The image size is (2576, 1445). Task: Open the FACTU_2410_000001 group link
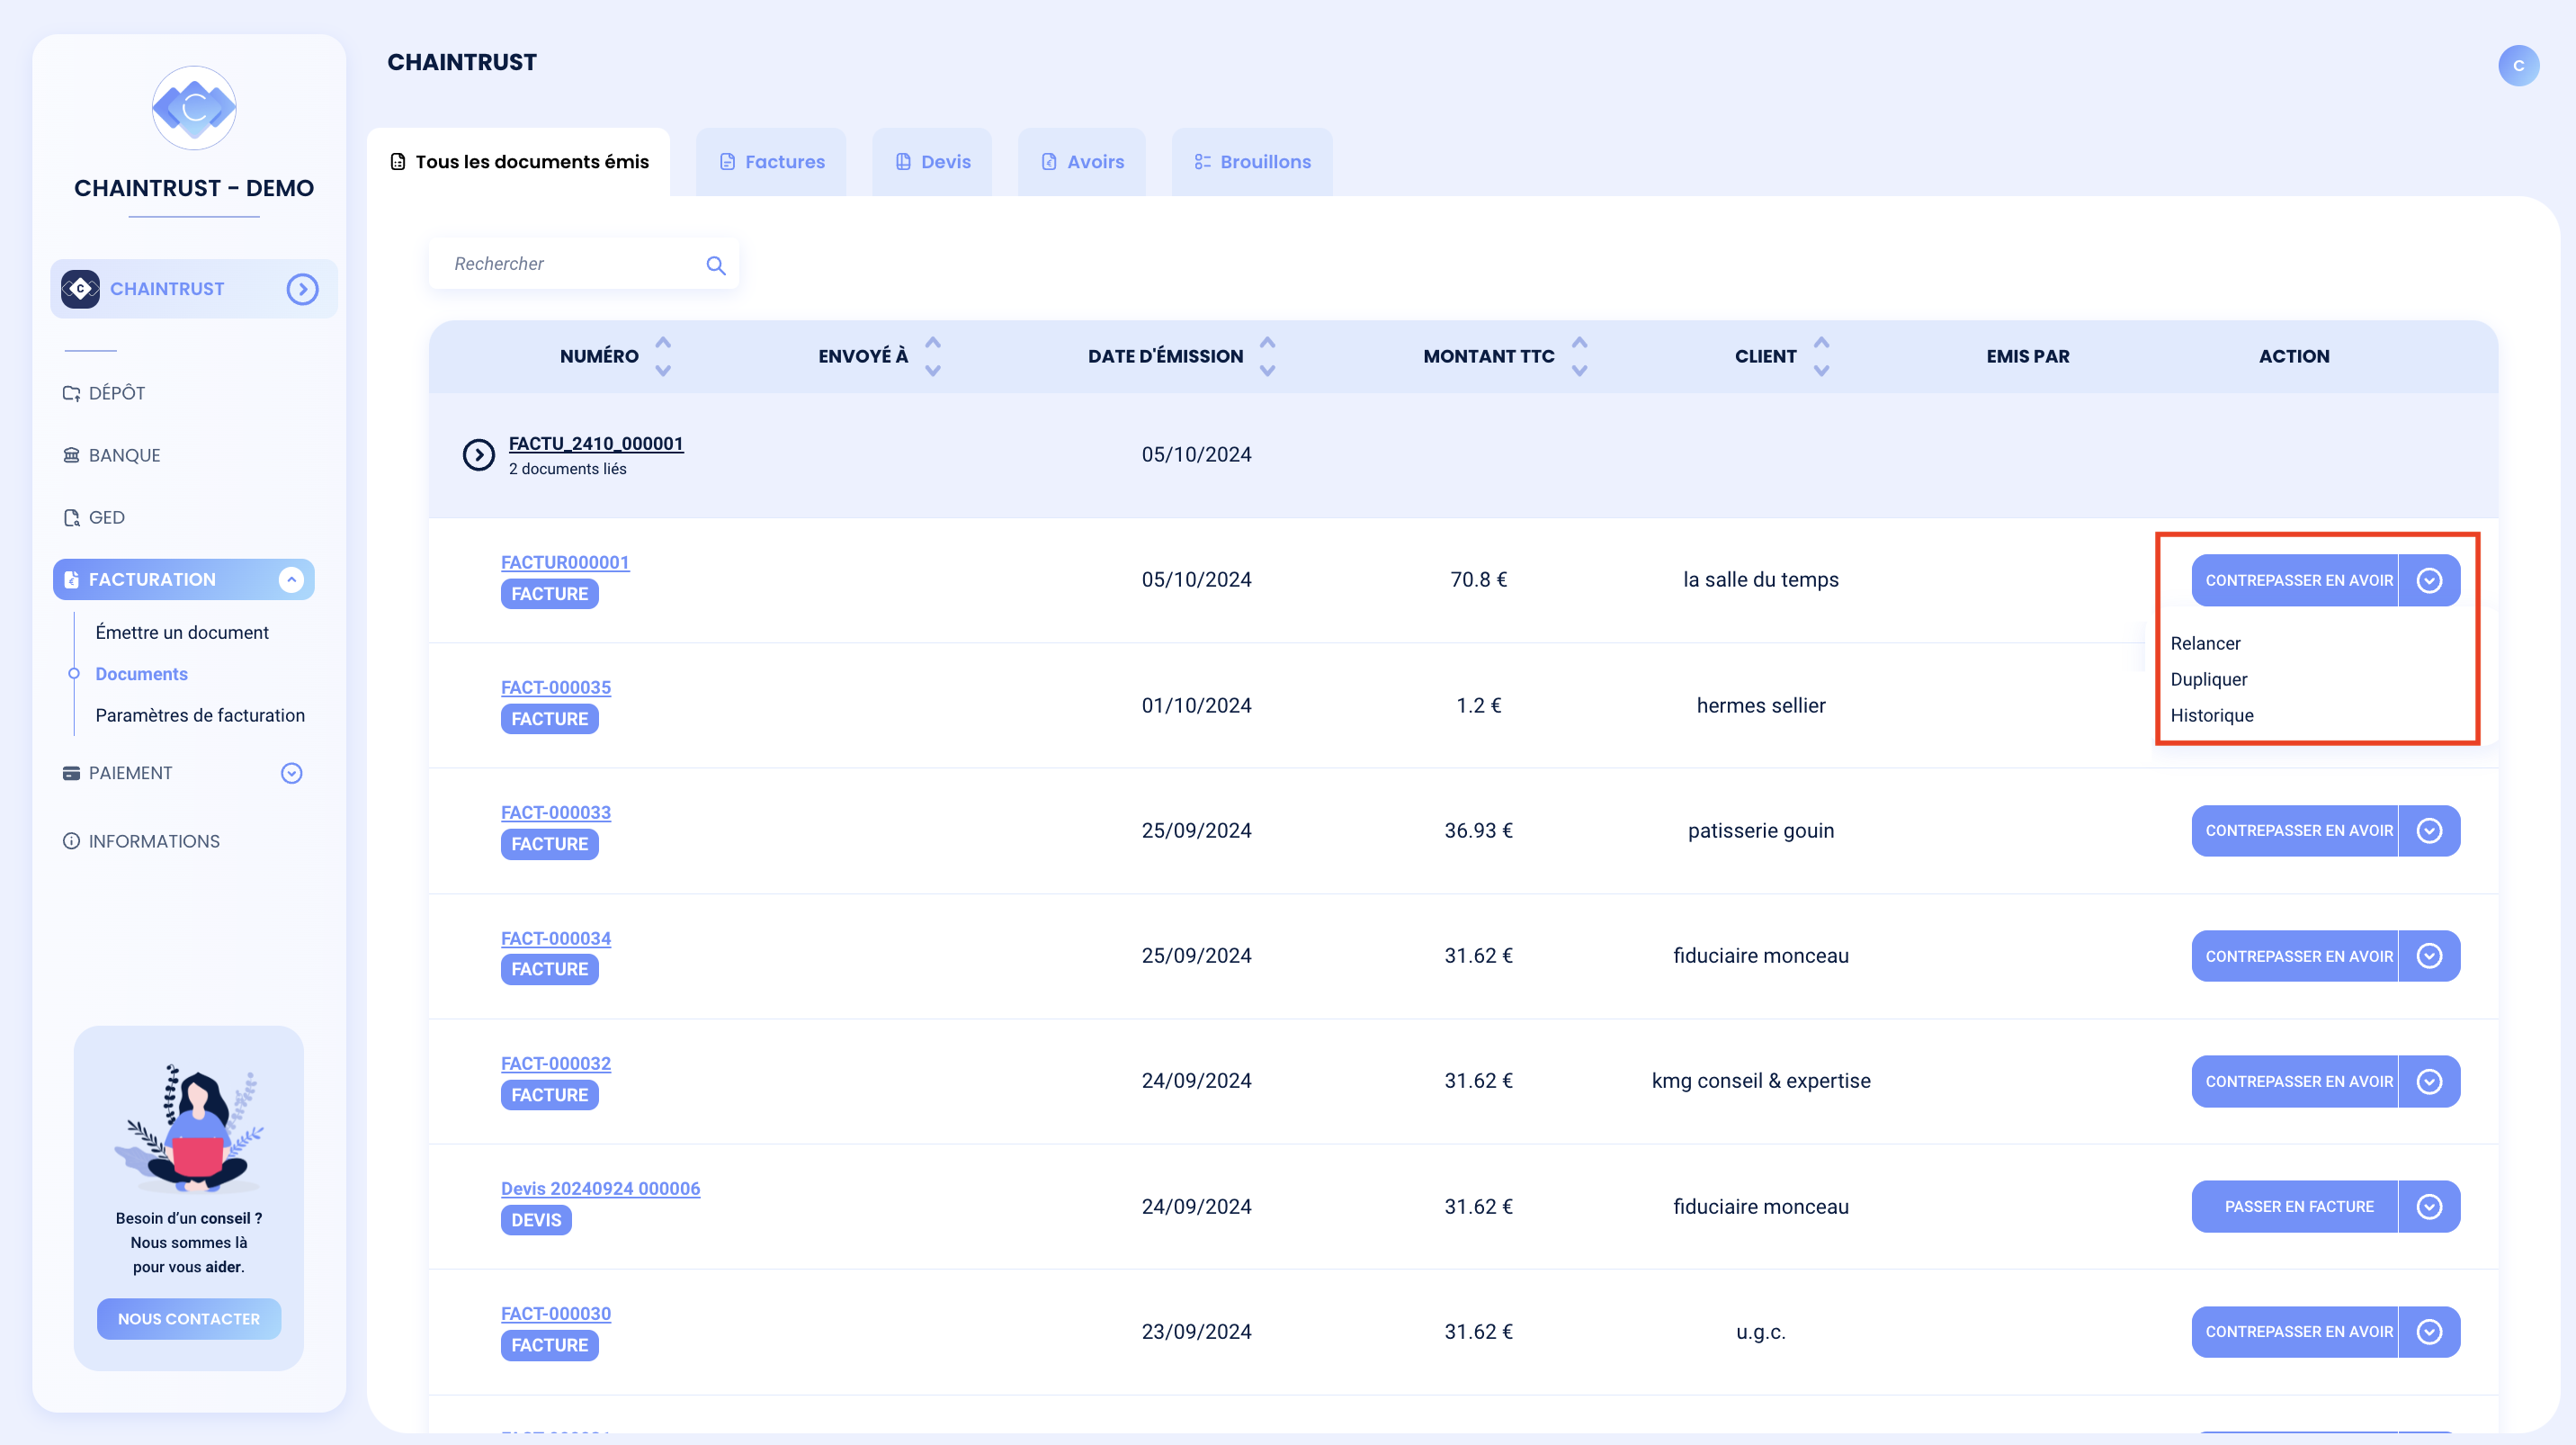[x=596, y=443]
